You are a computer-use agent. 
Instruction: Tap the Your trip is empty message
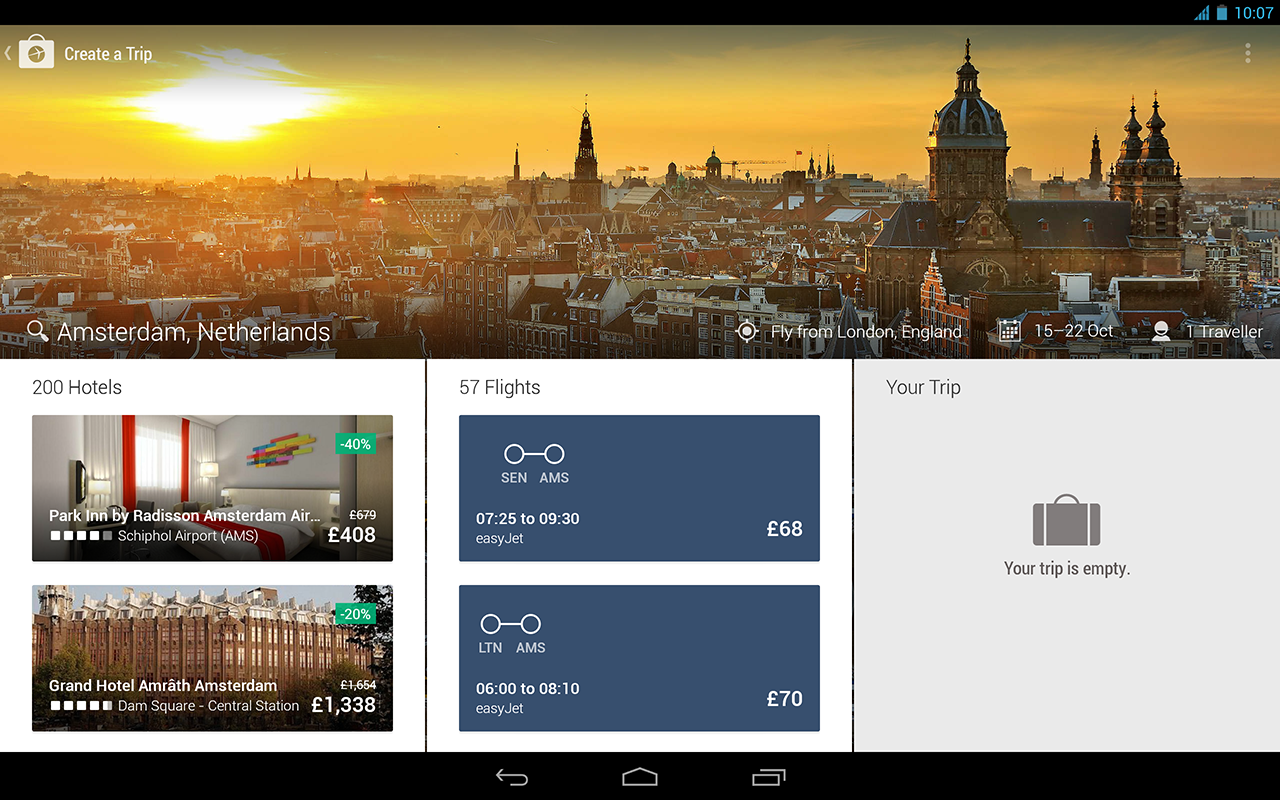pos(1067,569)
